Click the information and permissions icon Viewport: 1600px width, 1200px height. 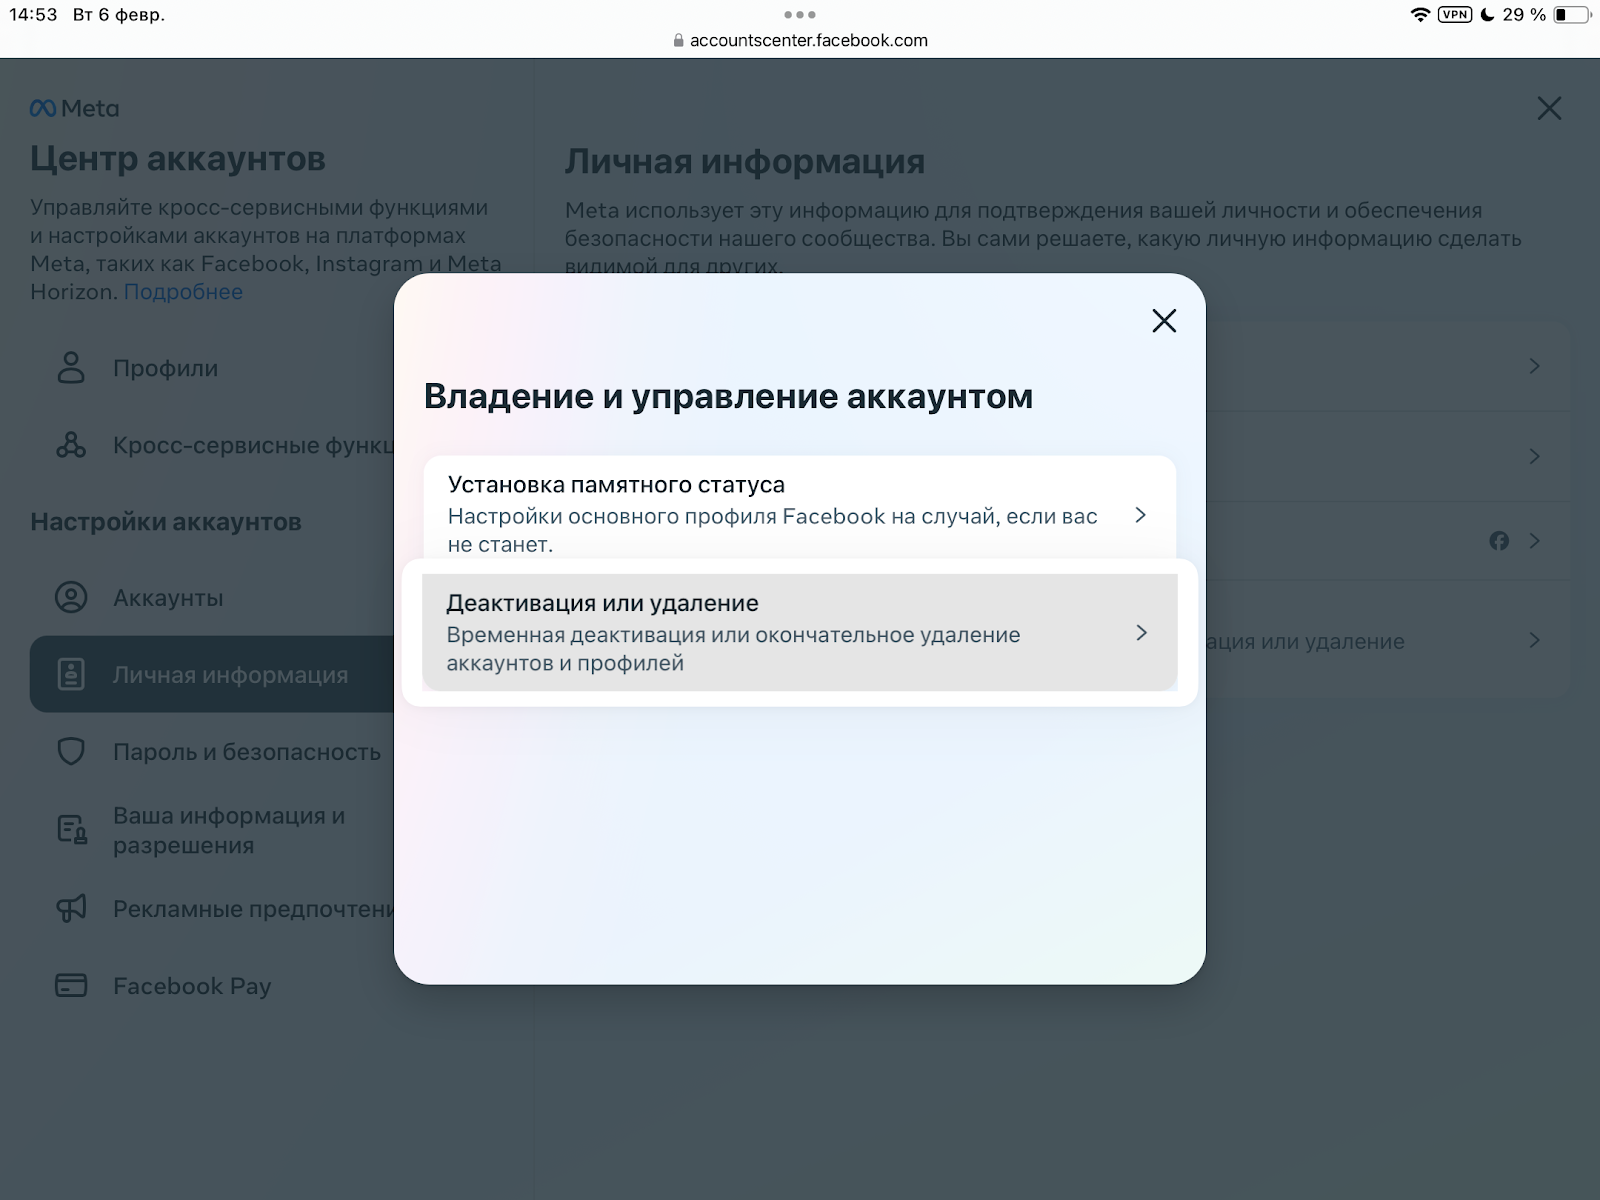click(72, 830)
